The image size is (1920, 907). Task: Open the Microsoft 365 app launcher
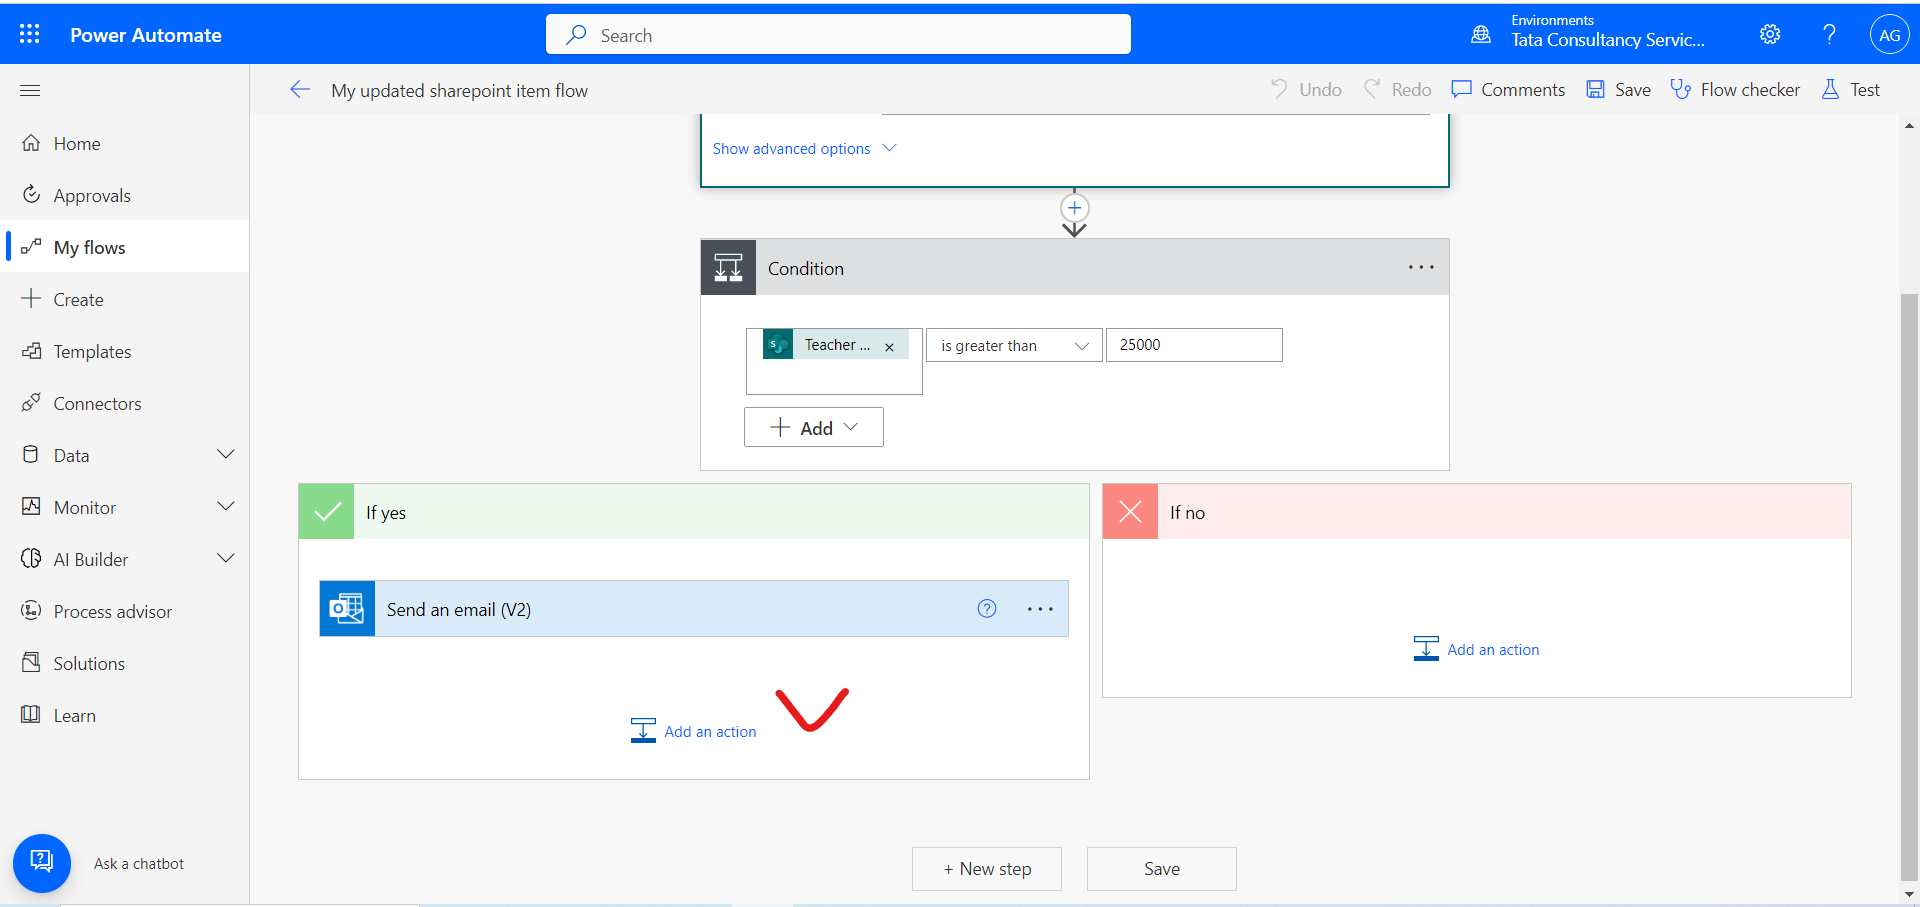click(x=29, y=33)
